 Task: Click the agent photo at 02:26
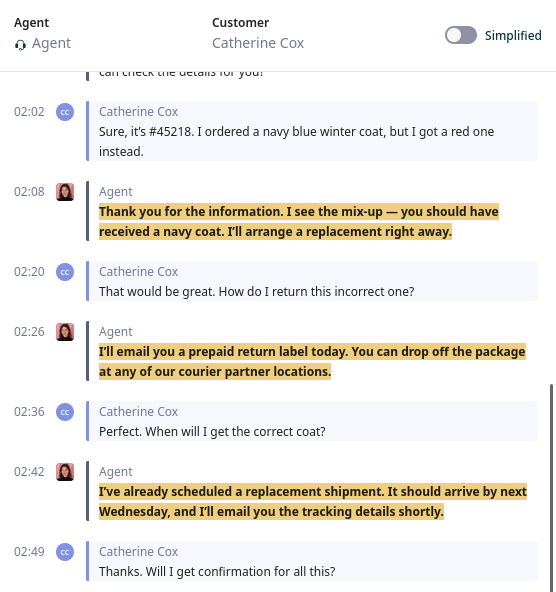(65, 332)
